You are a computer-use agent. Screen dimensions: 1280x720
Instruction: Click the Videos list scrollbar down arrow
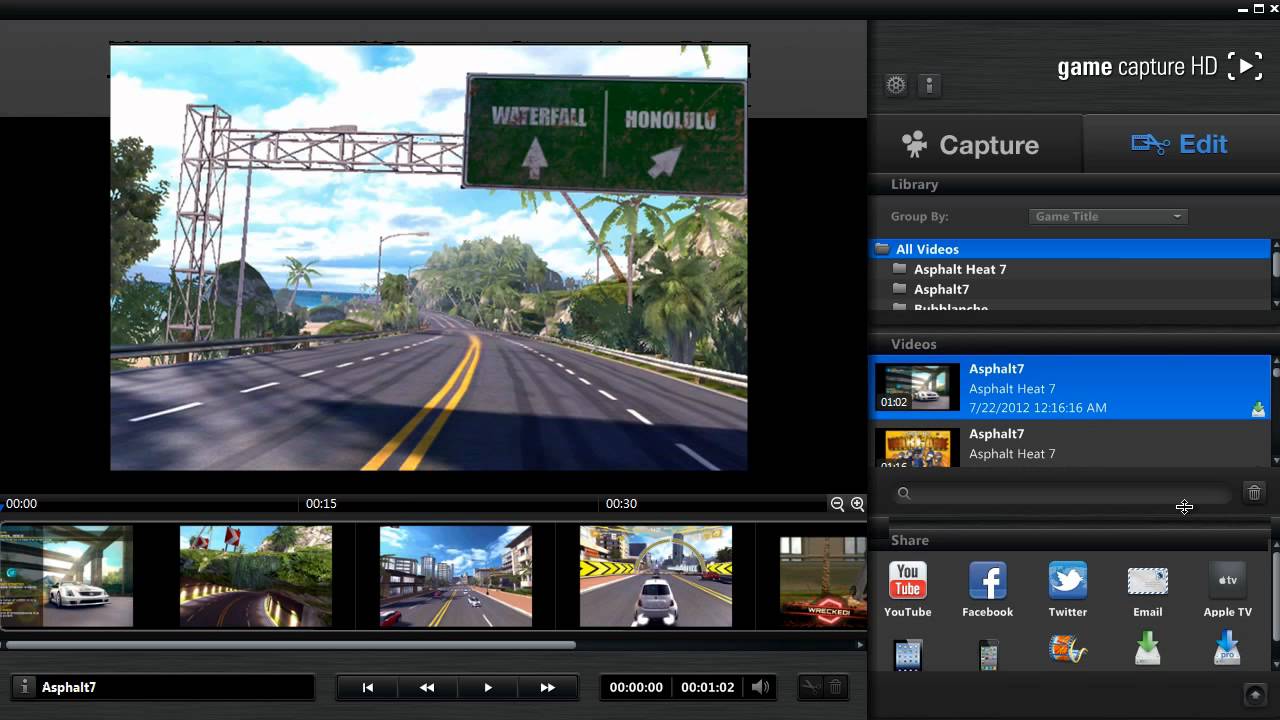click(x=1275, y=460)
